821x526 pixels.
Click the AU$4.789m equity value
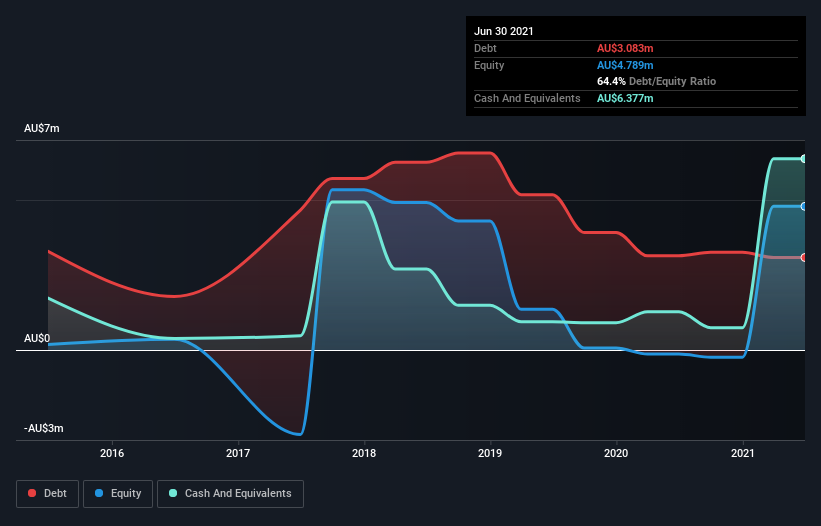coord(625,65)
